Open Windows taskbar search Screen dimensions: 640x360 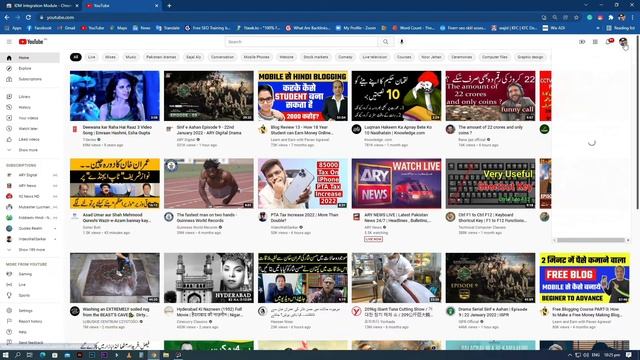click(18, 355)
